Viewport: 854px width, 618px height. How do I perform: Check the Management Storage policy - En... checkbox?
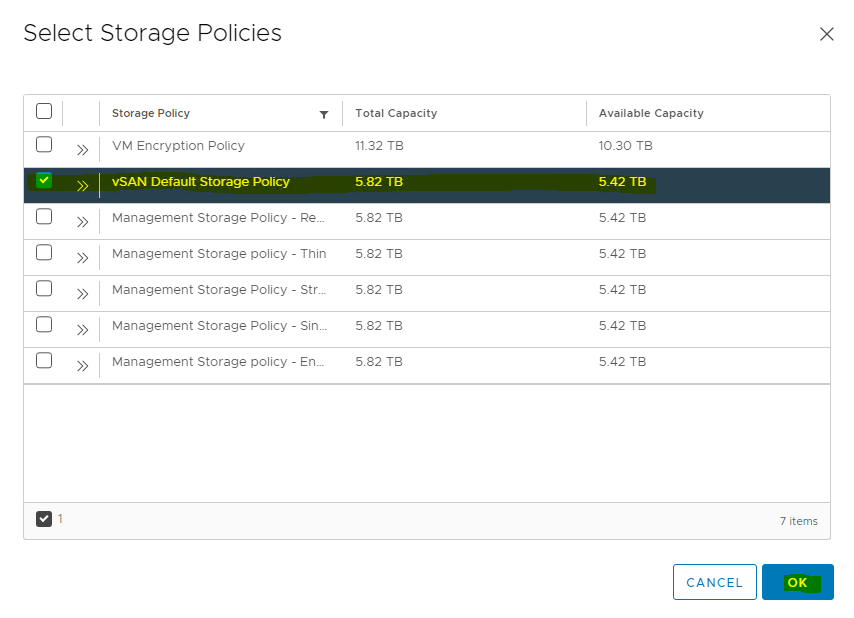[44, 360]
